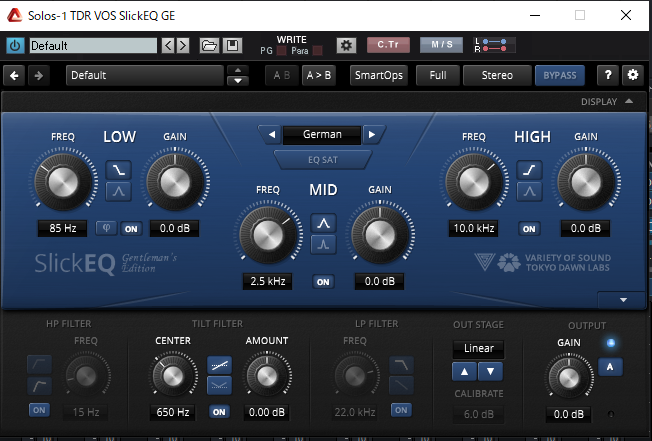Click the MID FREQ knob
The image size is (652, 441).
268,235
